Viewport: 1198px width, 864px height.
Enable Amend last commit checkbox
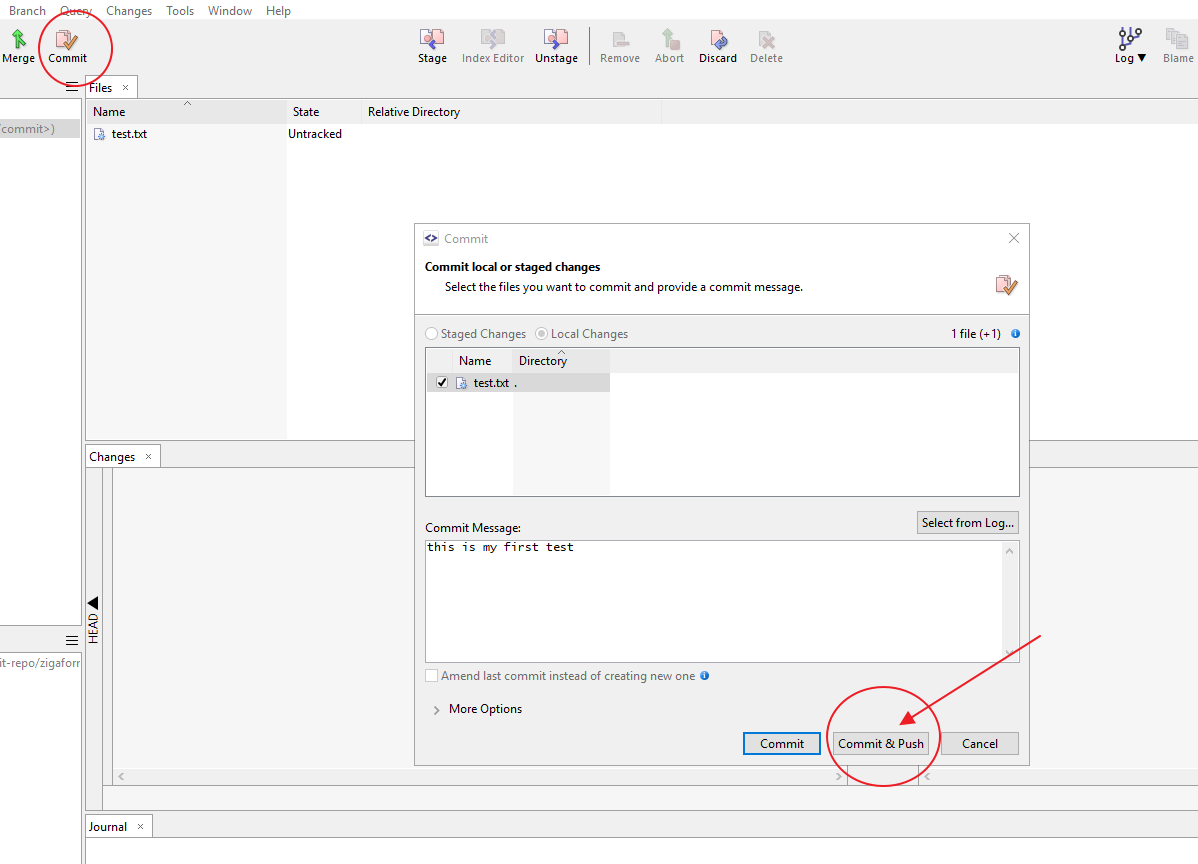[x=432, y=676]
